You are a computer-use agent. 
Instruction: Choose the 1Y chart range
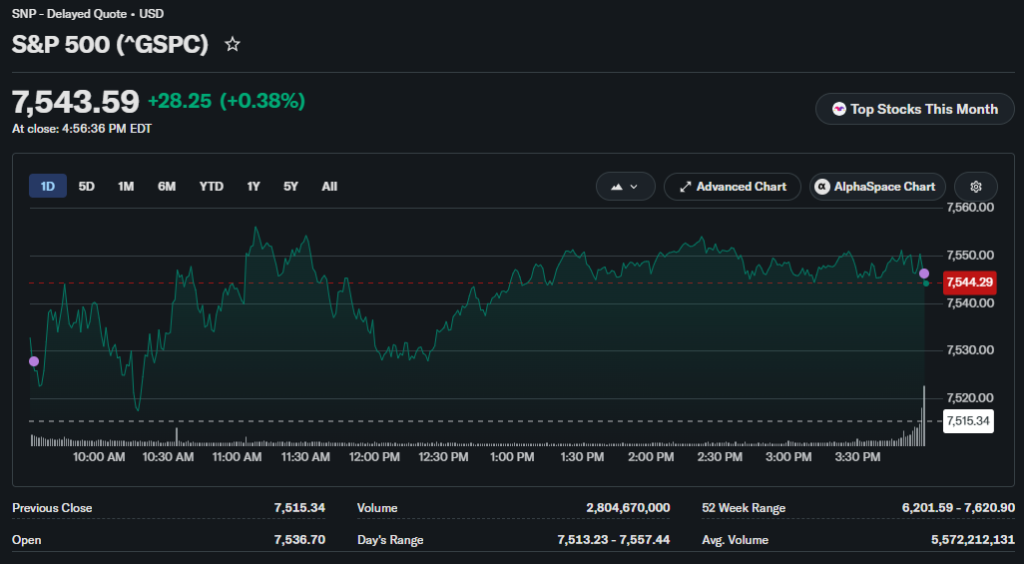(253, 186)
